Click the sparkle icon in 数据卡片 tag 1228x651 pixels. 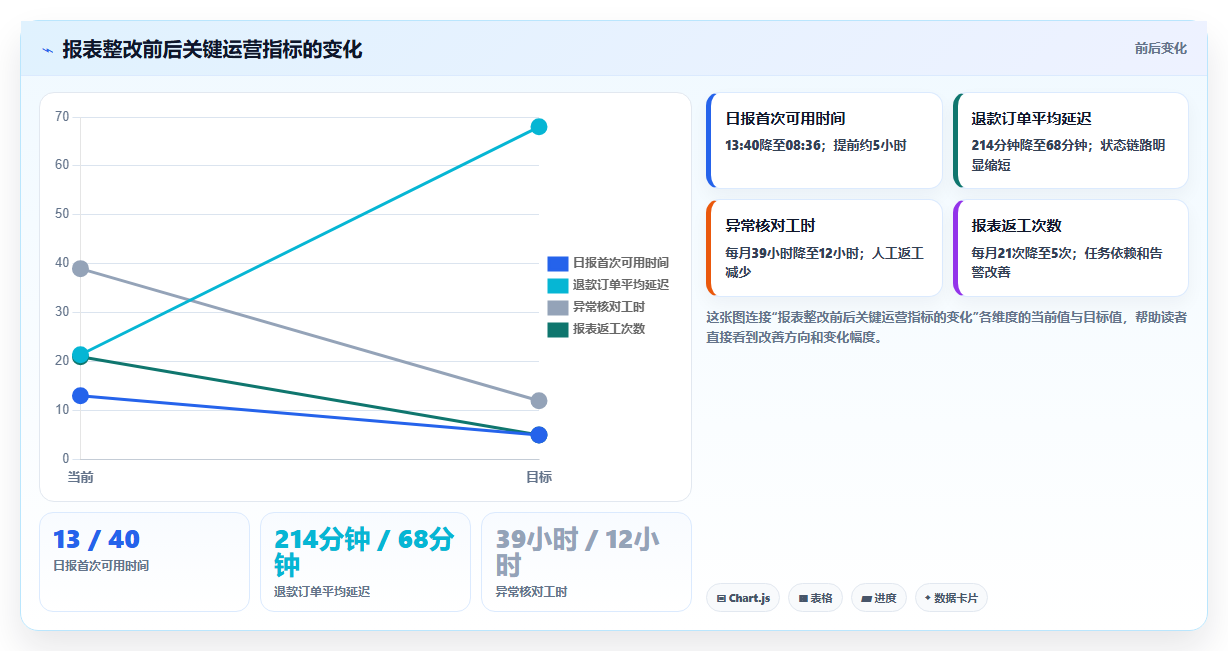(928, 598)
